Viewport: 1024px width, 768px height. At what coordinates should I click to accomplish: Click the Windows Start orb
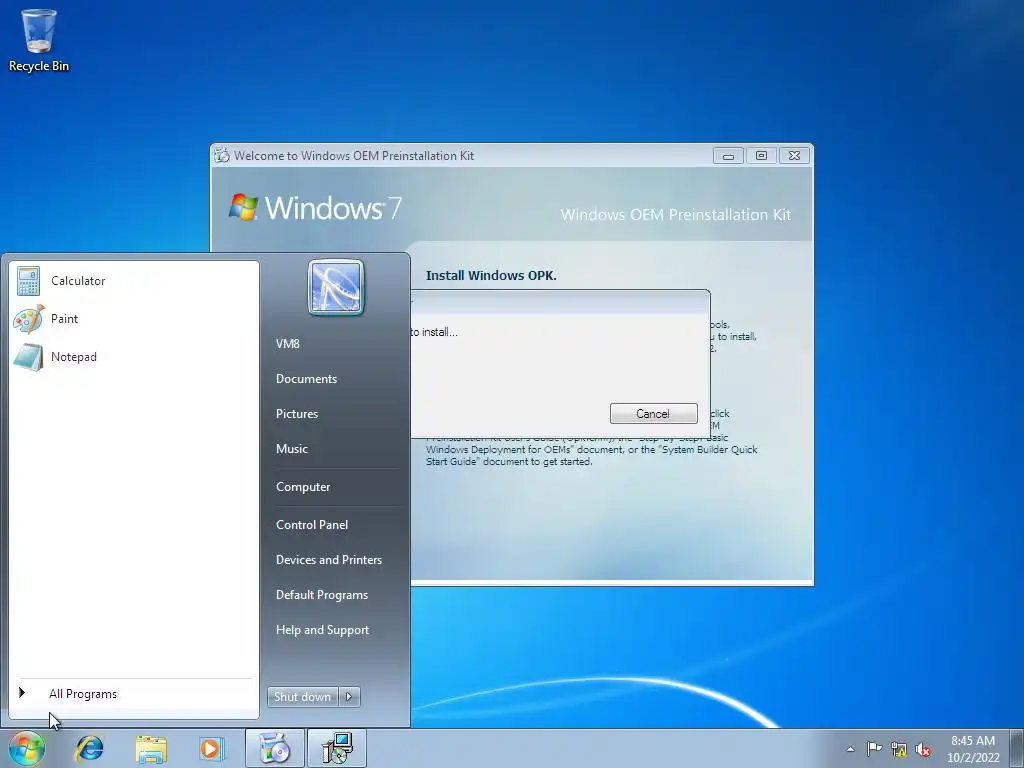click(26, 748)
